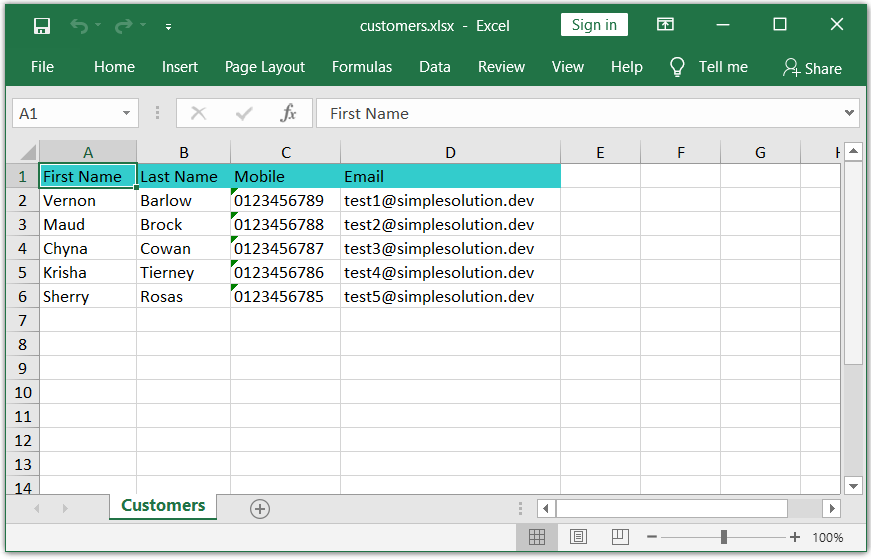Image resolution: width=871 pixels, height=559 pixels.
Task: Click the zoom slider handle
Action: [723, 537]
